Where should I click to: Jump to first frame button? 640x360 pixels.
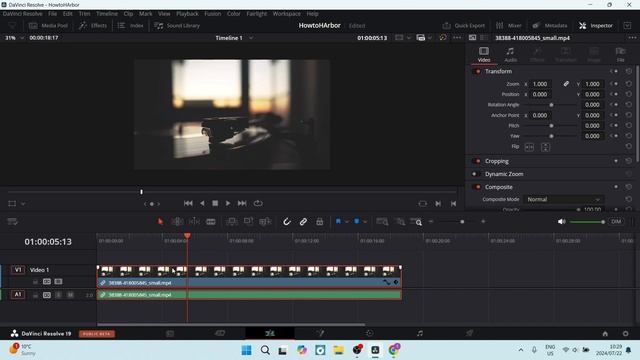pyautogui.click(x=188, y=203)
